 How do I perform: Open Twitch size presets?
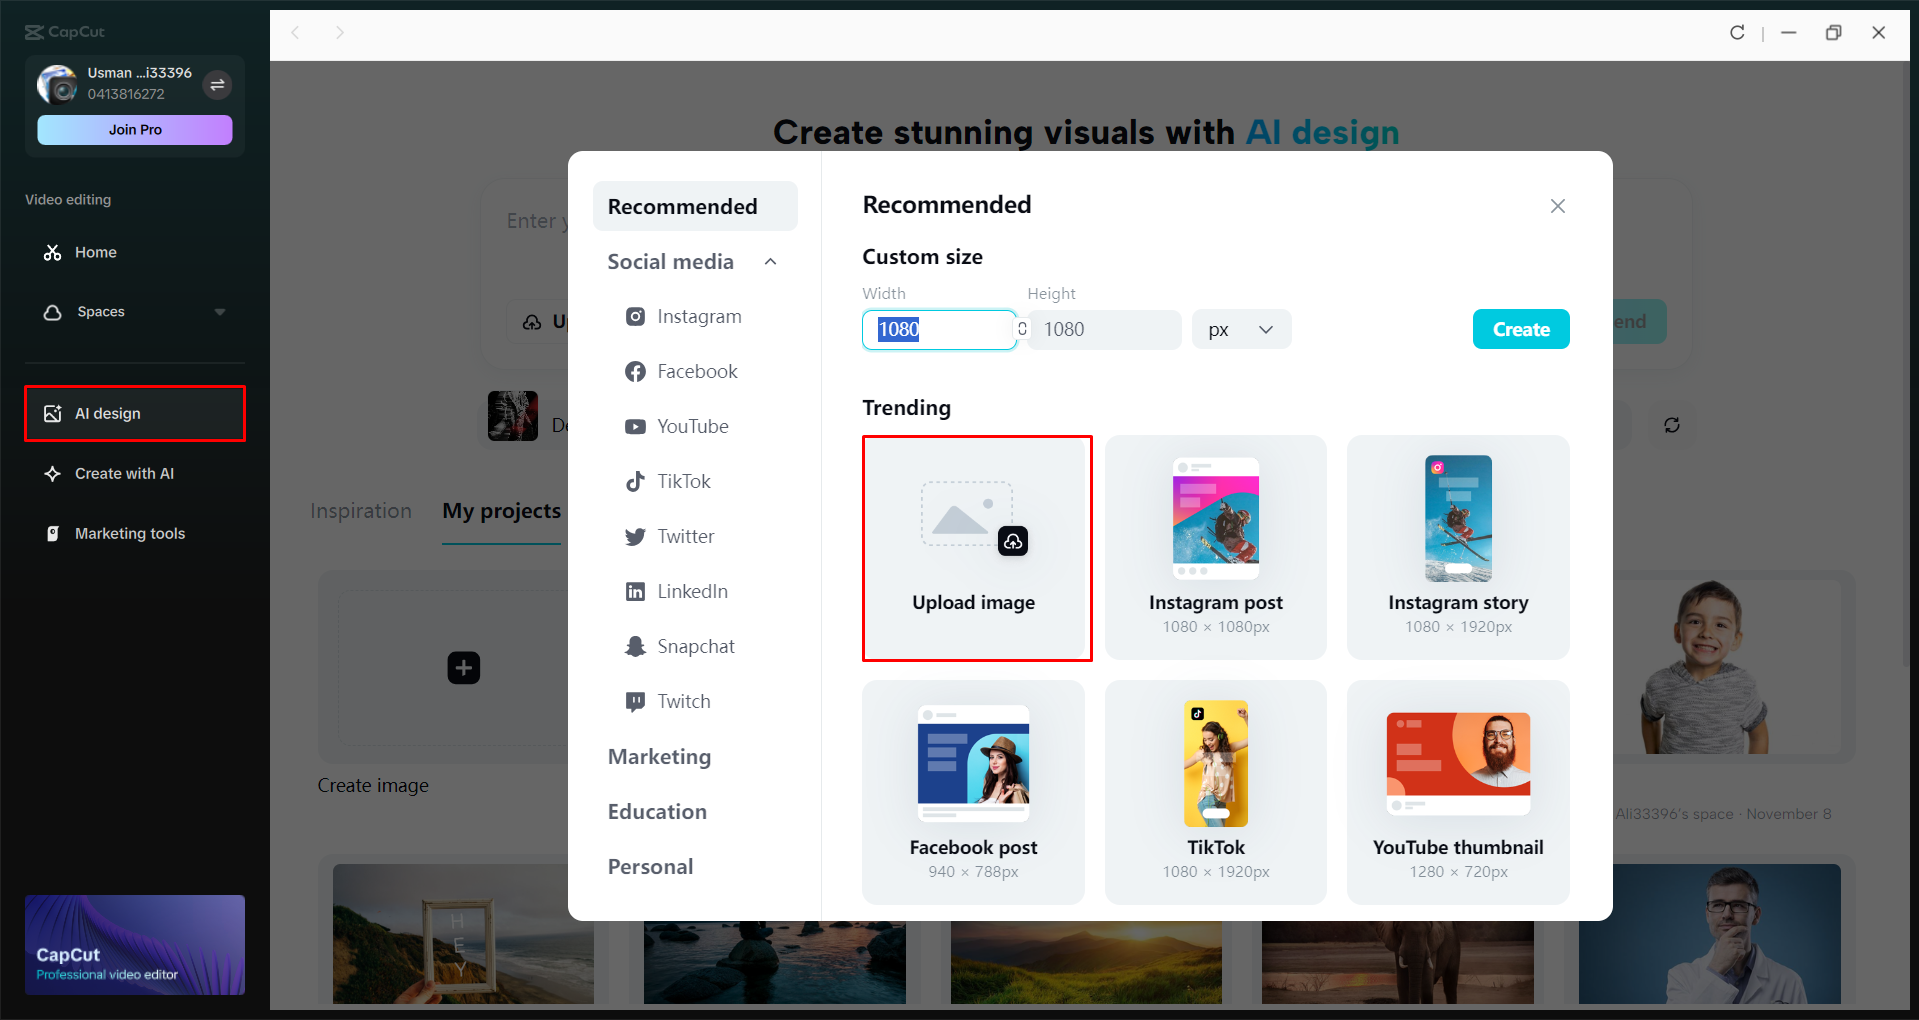[636, 701]
